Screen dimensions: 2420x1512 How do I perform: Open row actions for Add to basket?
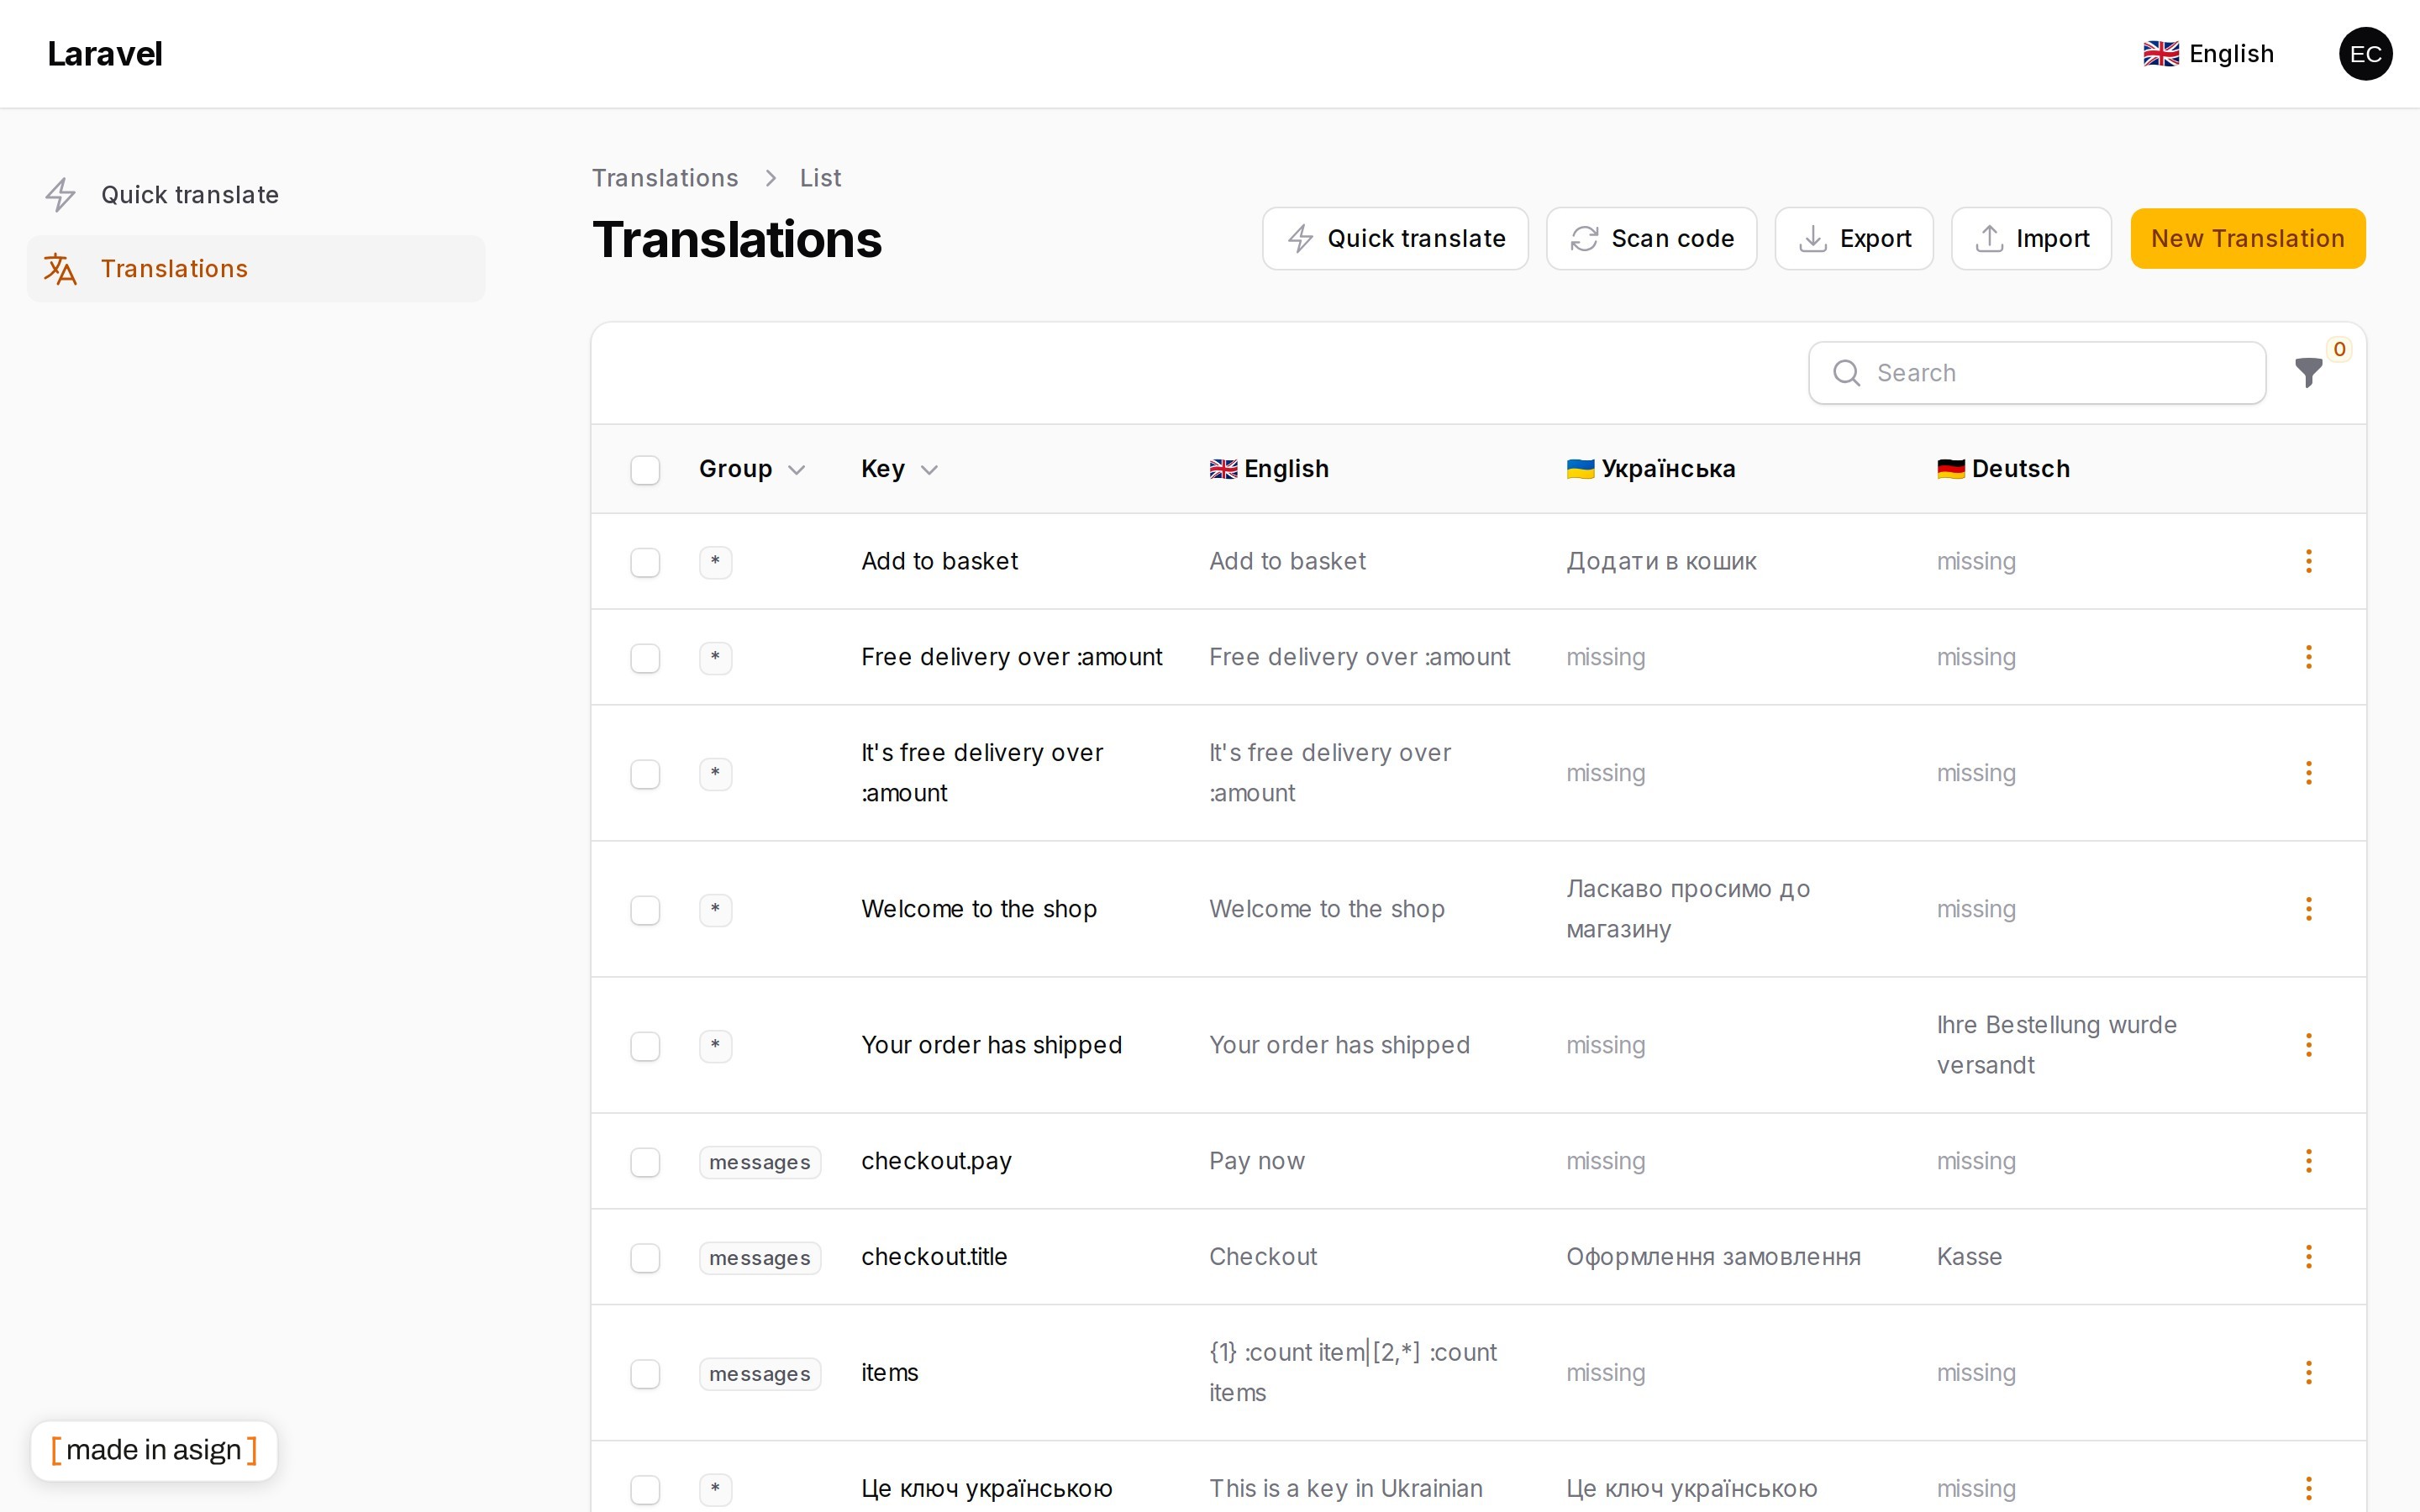2308,561
